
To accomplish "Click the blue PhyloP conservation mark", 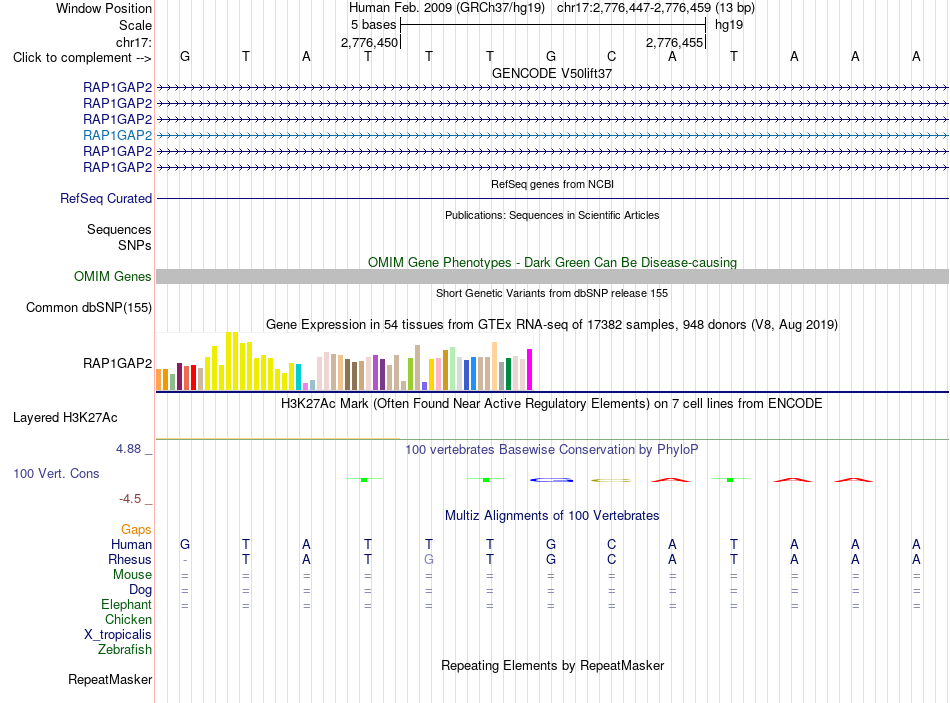I will pyautogui.click(x=551, y=480).
